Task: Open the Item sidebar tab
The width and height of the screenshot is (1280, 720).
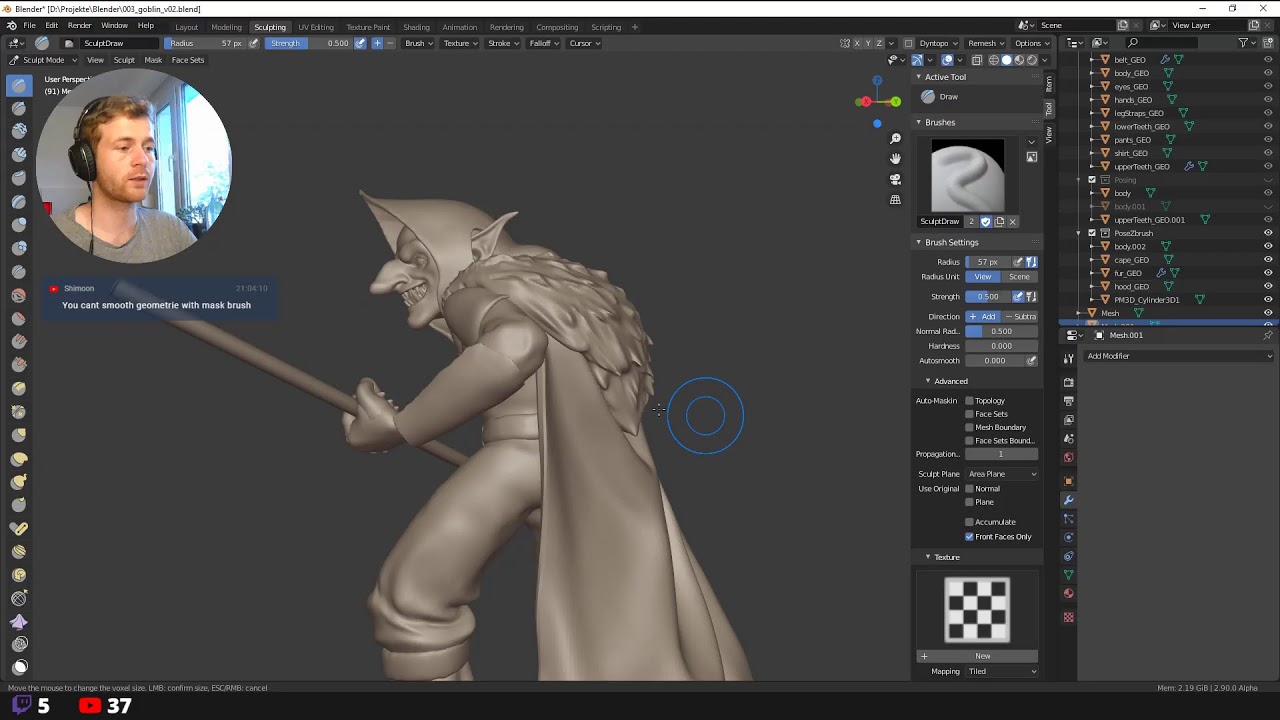Action: pyautogui.click(x=1049, y=83)
